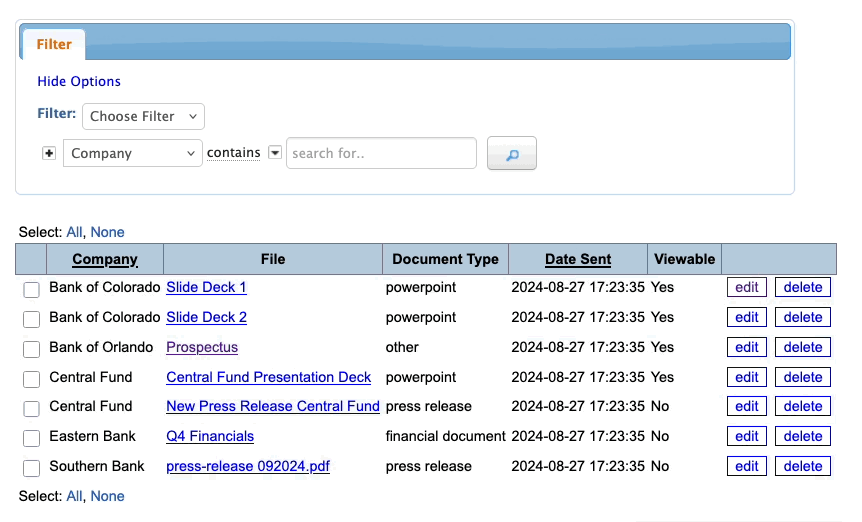Screen dimensions: 862x522
Task: Delete the Eastern Bank Q4 Financials row
Action: pos(802,436)
